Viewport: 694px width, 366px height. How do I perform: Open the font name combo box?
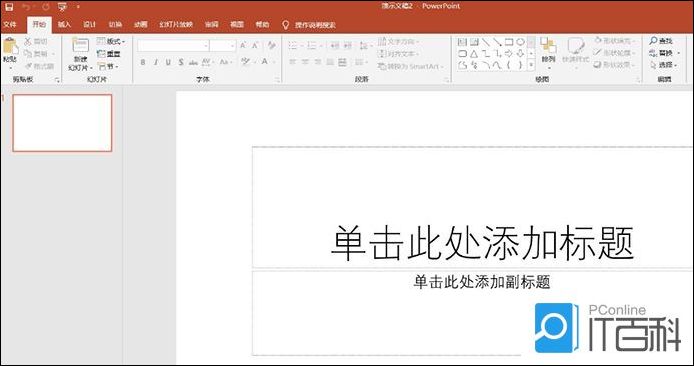173,46
